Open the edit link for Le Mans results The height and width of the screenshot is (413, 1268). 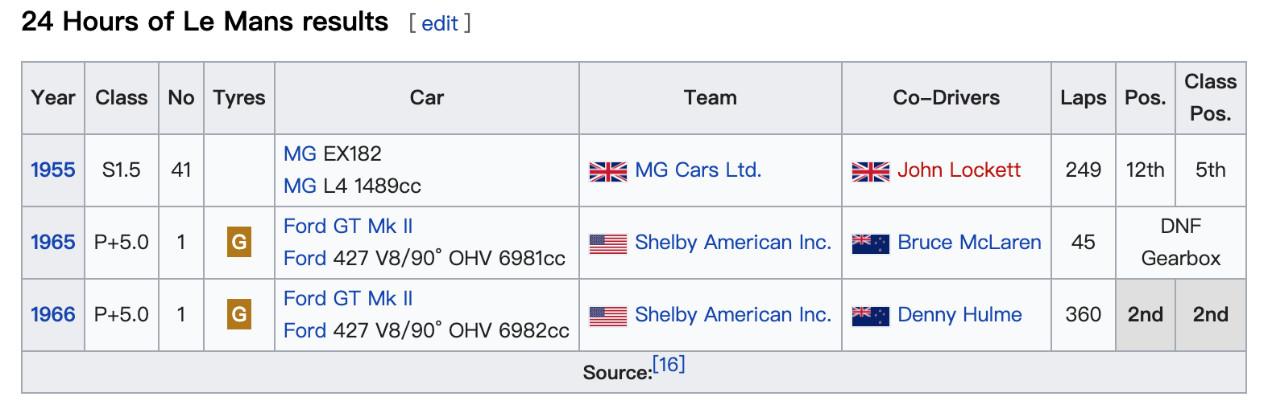pyautogui.click(x=439, y=24)
